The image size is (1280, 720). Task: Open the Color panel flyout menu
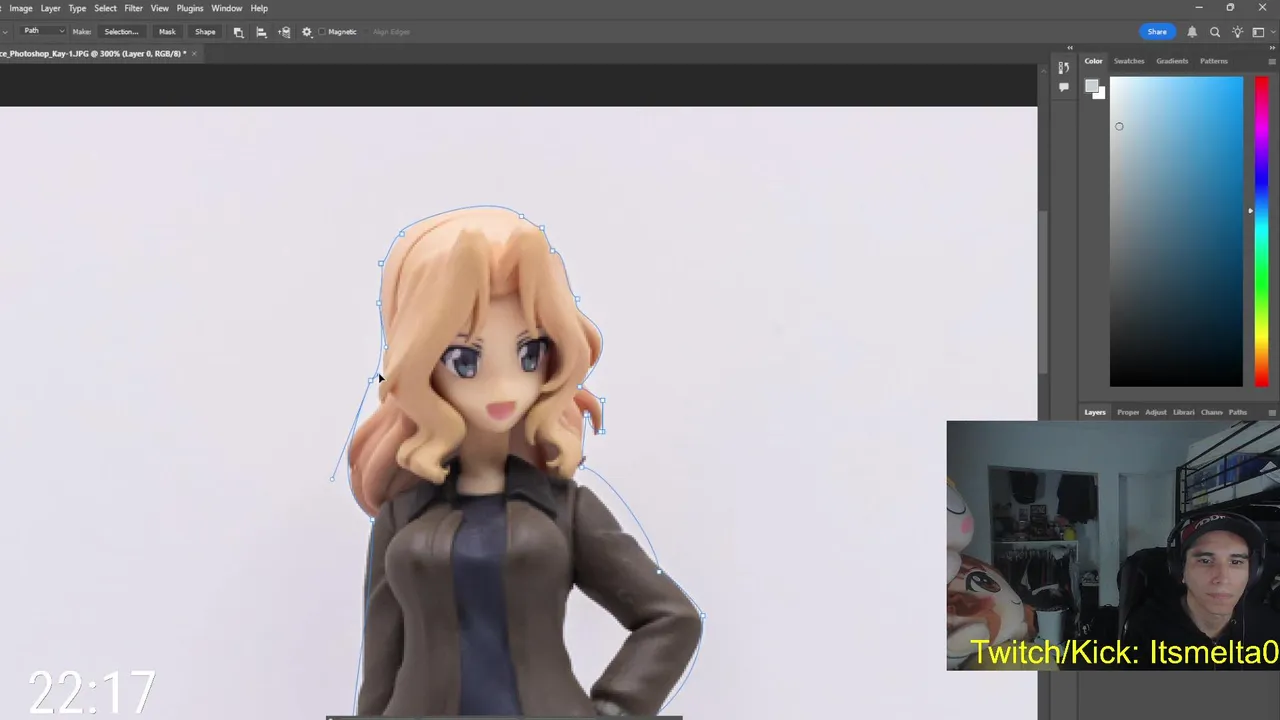point(1272,61)
